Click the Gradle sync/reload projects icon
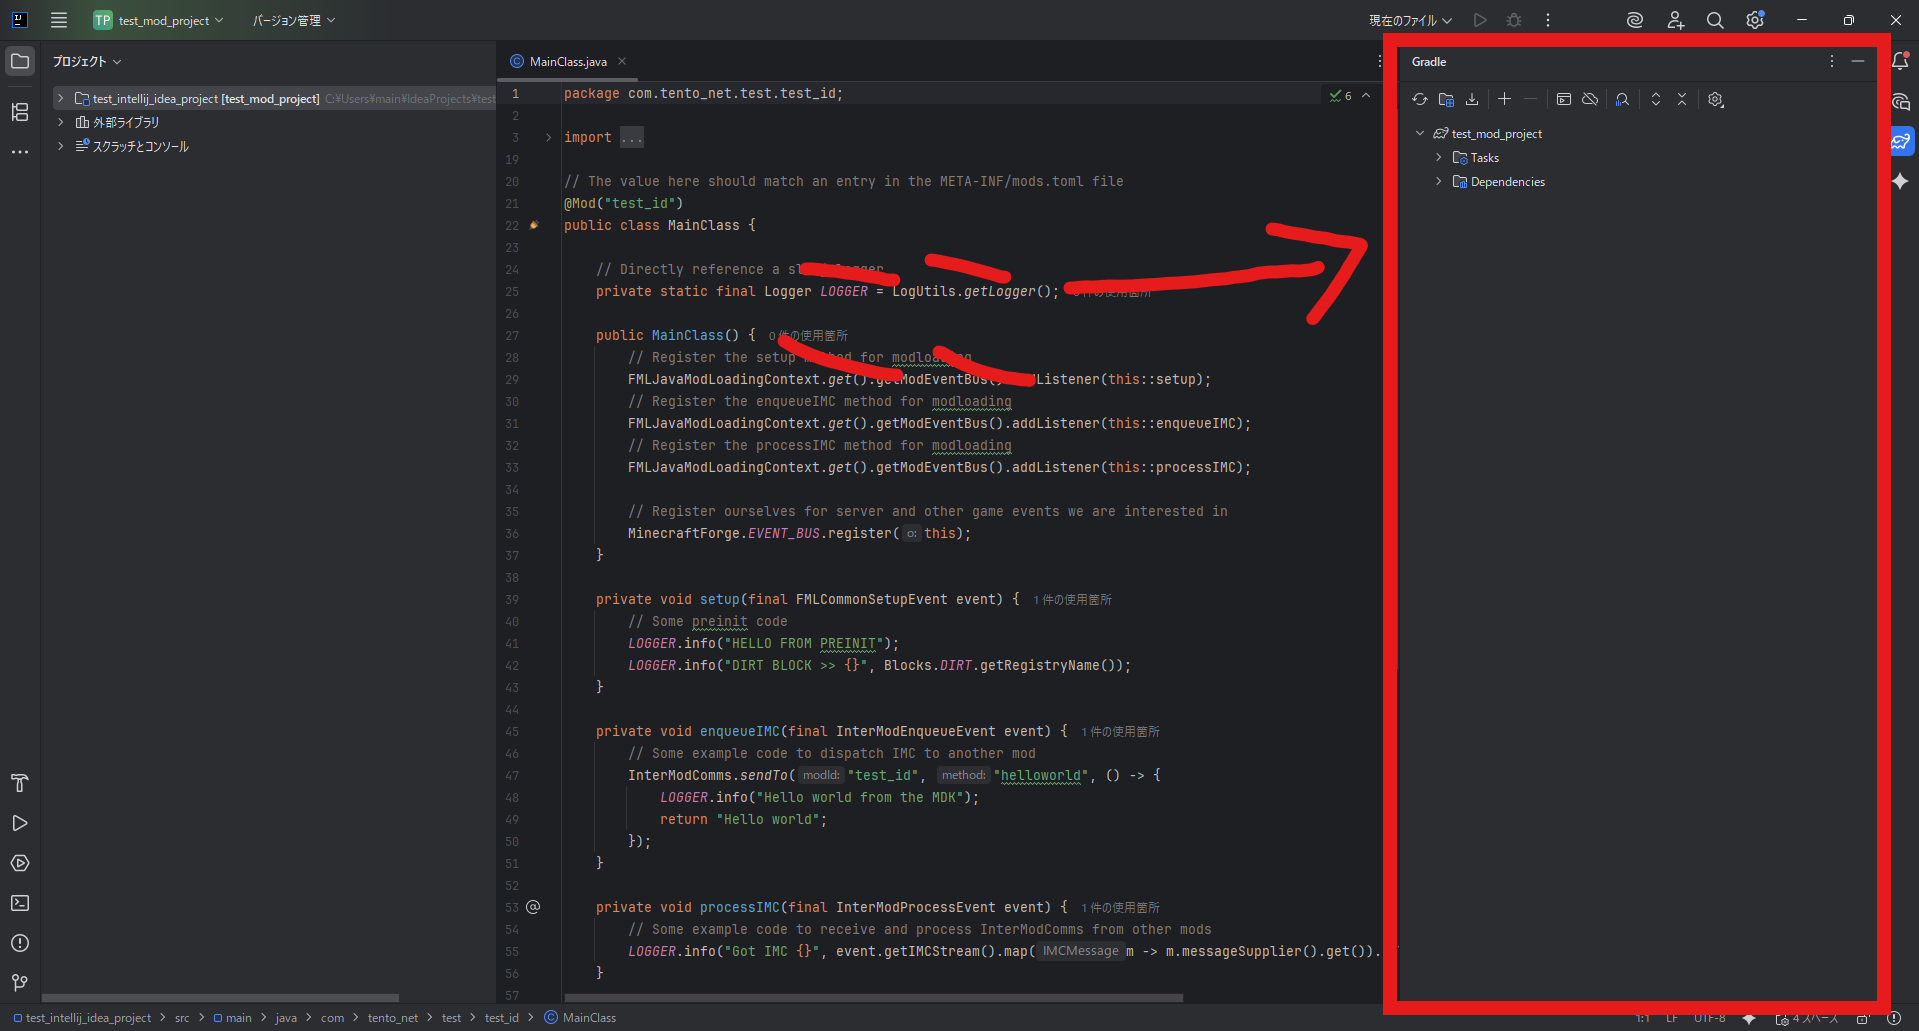1919x1031 pixels. click(1419, 99)
